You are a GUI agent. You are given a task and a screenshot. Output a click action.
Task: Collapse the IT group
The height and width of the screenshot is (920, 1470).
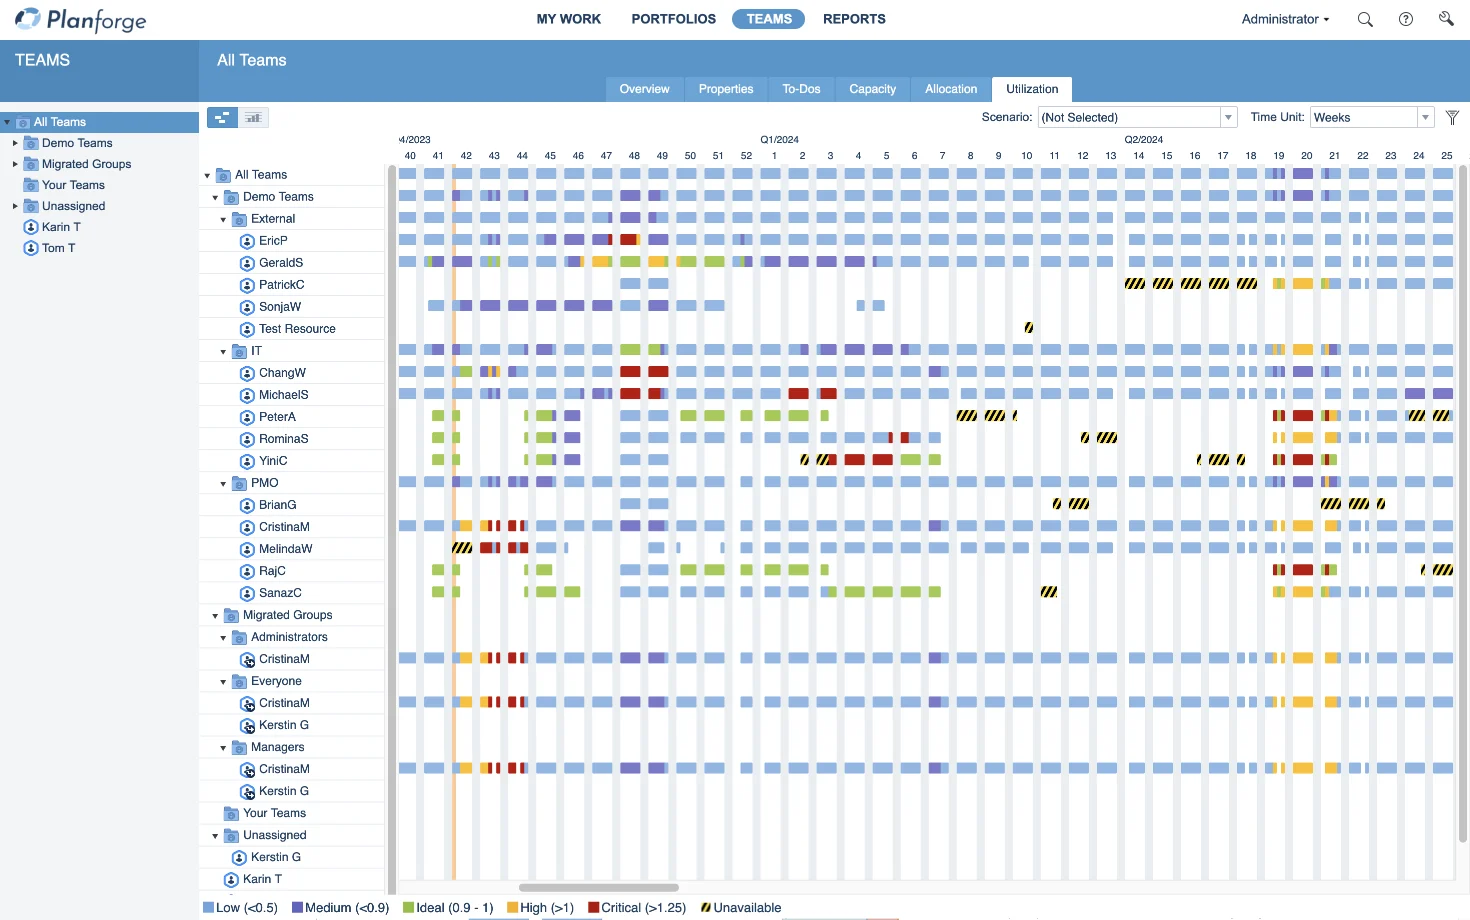(223, 352)
